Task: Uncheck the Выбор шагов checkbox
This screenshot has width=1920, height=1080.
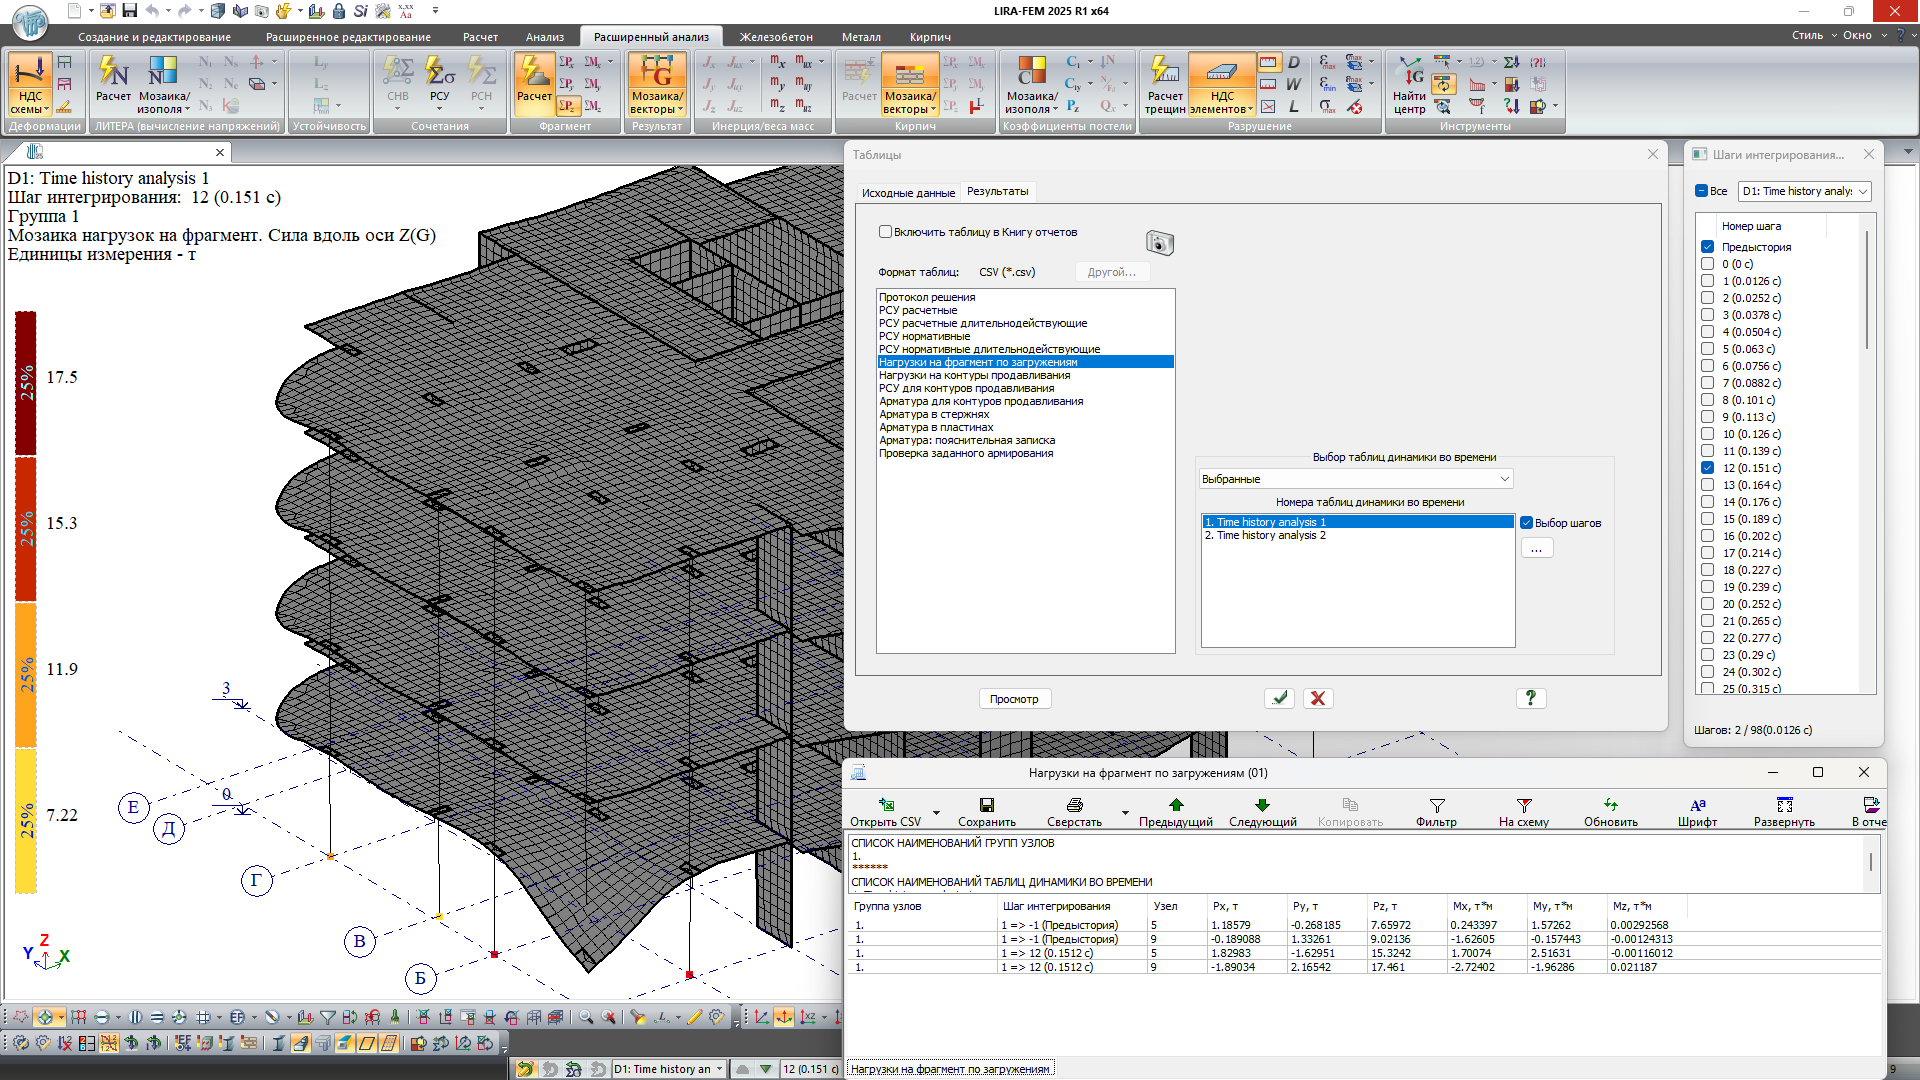Action: (1526, 523)
